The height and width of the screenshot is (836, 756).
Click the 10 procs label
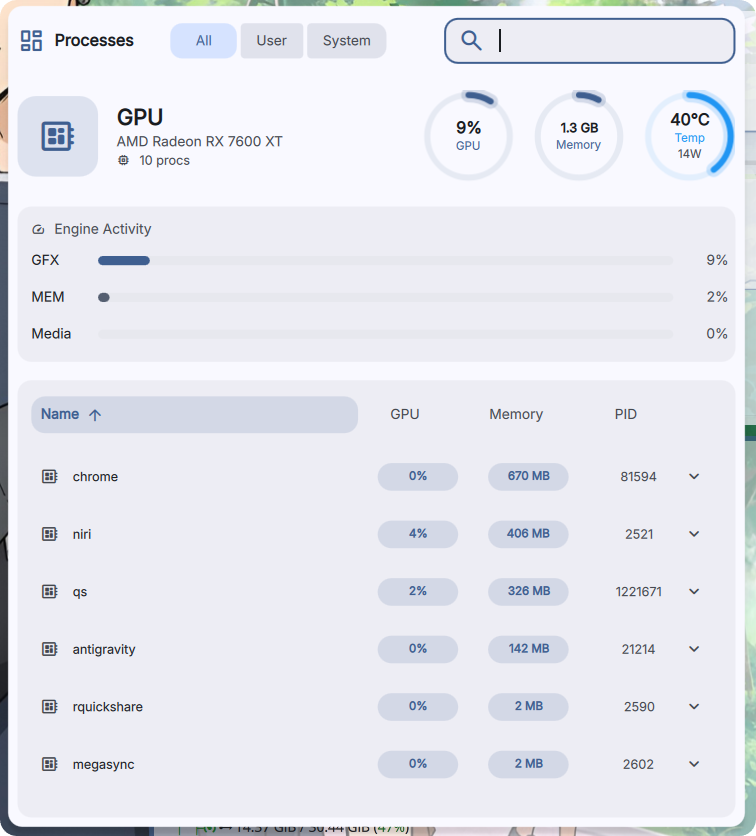click(x=164, y=160)
